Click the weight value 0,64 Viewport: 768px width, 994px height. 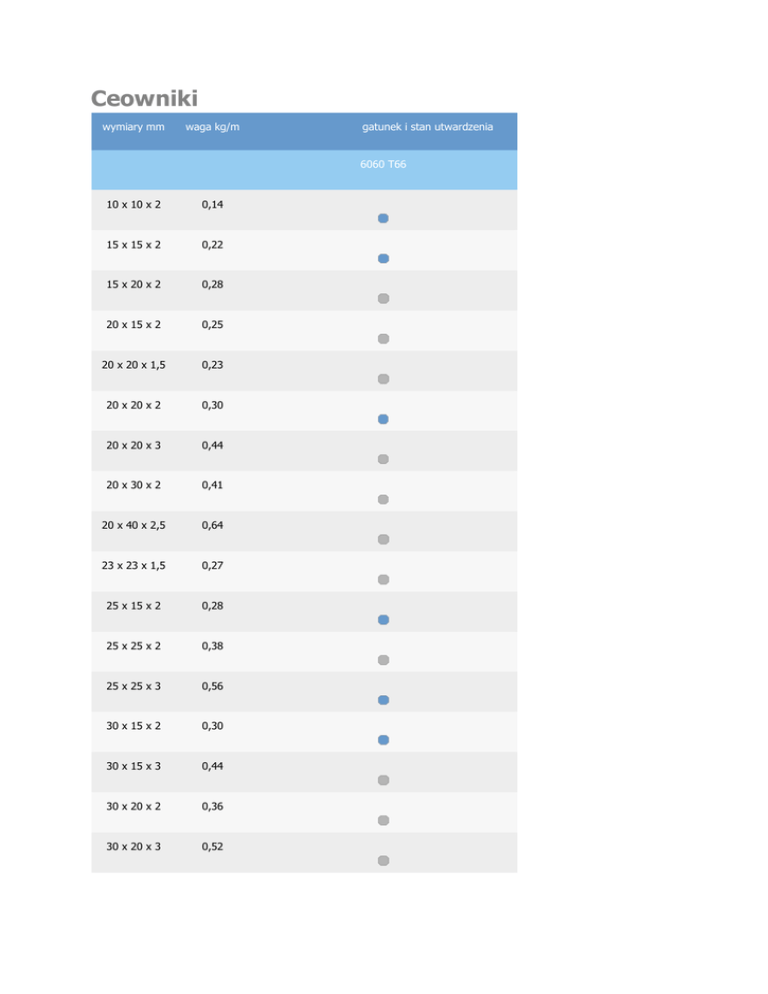point(211,526)
